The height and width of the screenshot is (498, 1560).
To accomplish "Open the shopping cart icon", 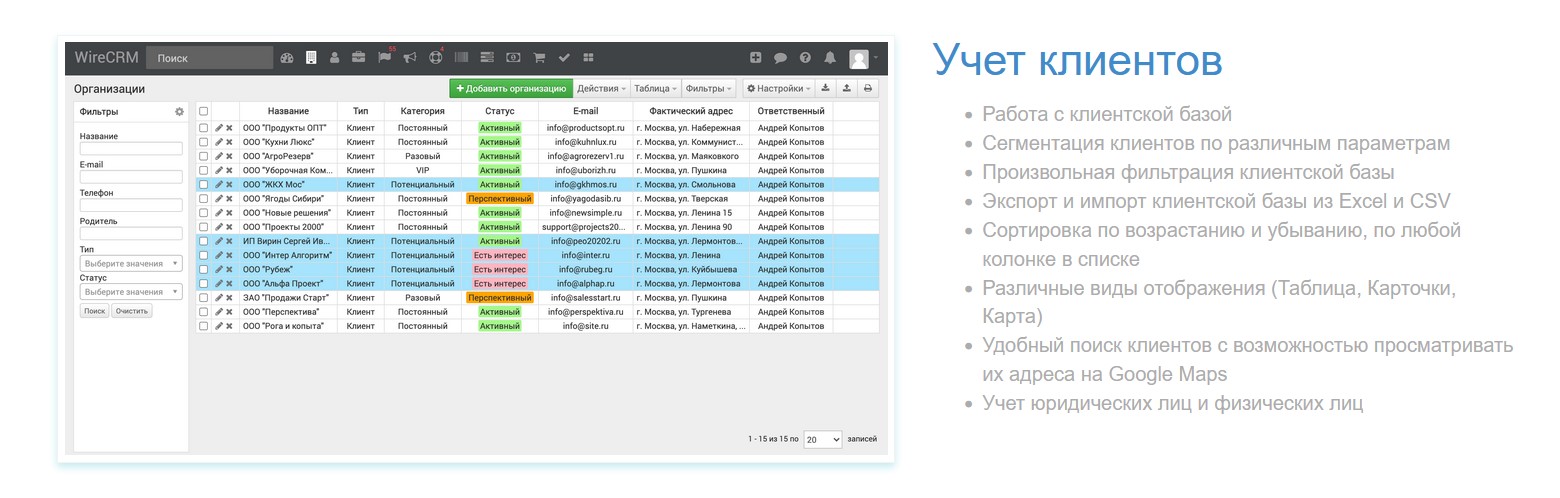I will pos(539,58).
